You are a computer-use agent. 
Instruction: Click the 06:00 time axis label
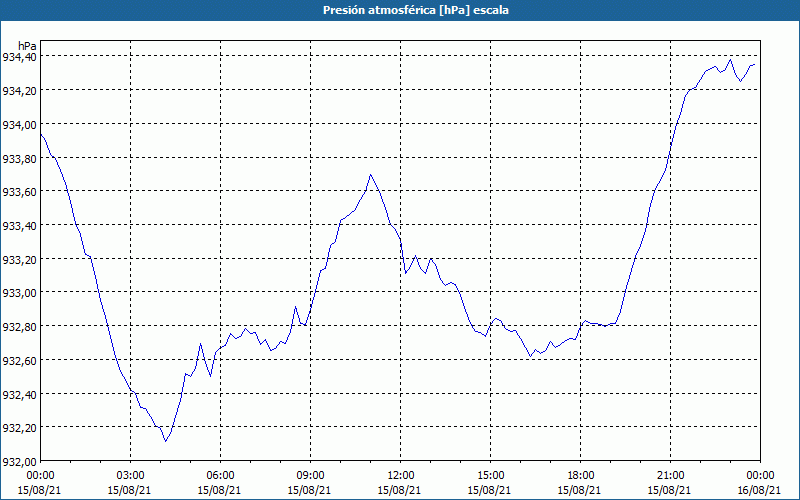pos(220,476)
